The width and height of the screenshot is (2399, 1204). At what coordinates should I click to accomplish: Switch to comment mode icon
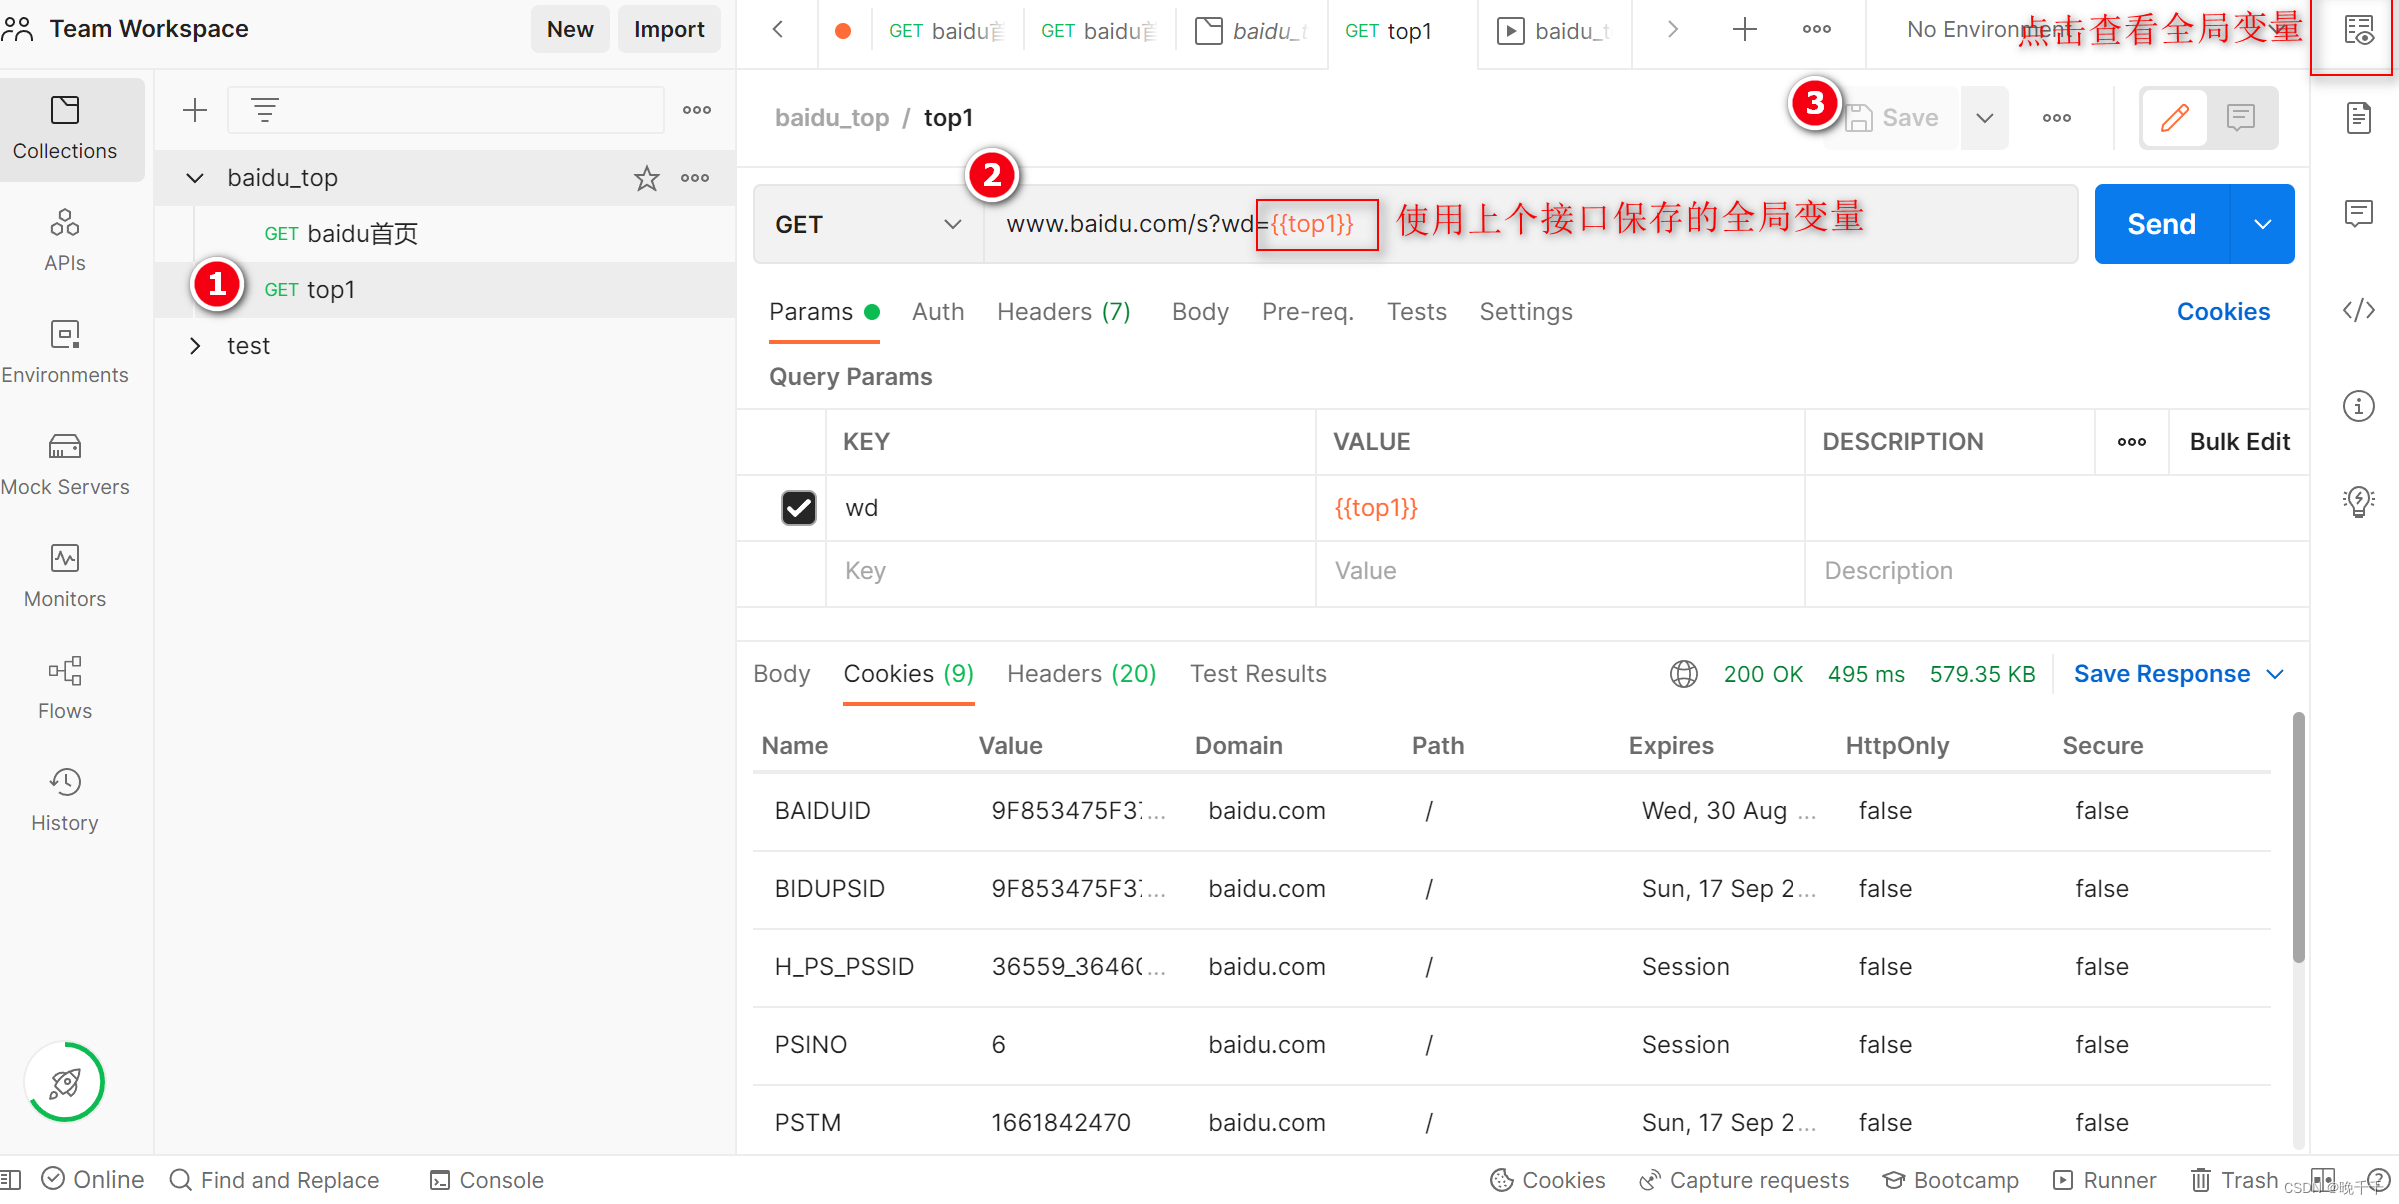pos(2241,118)
